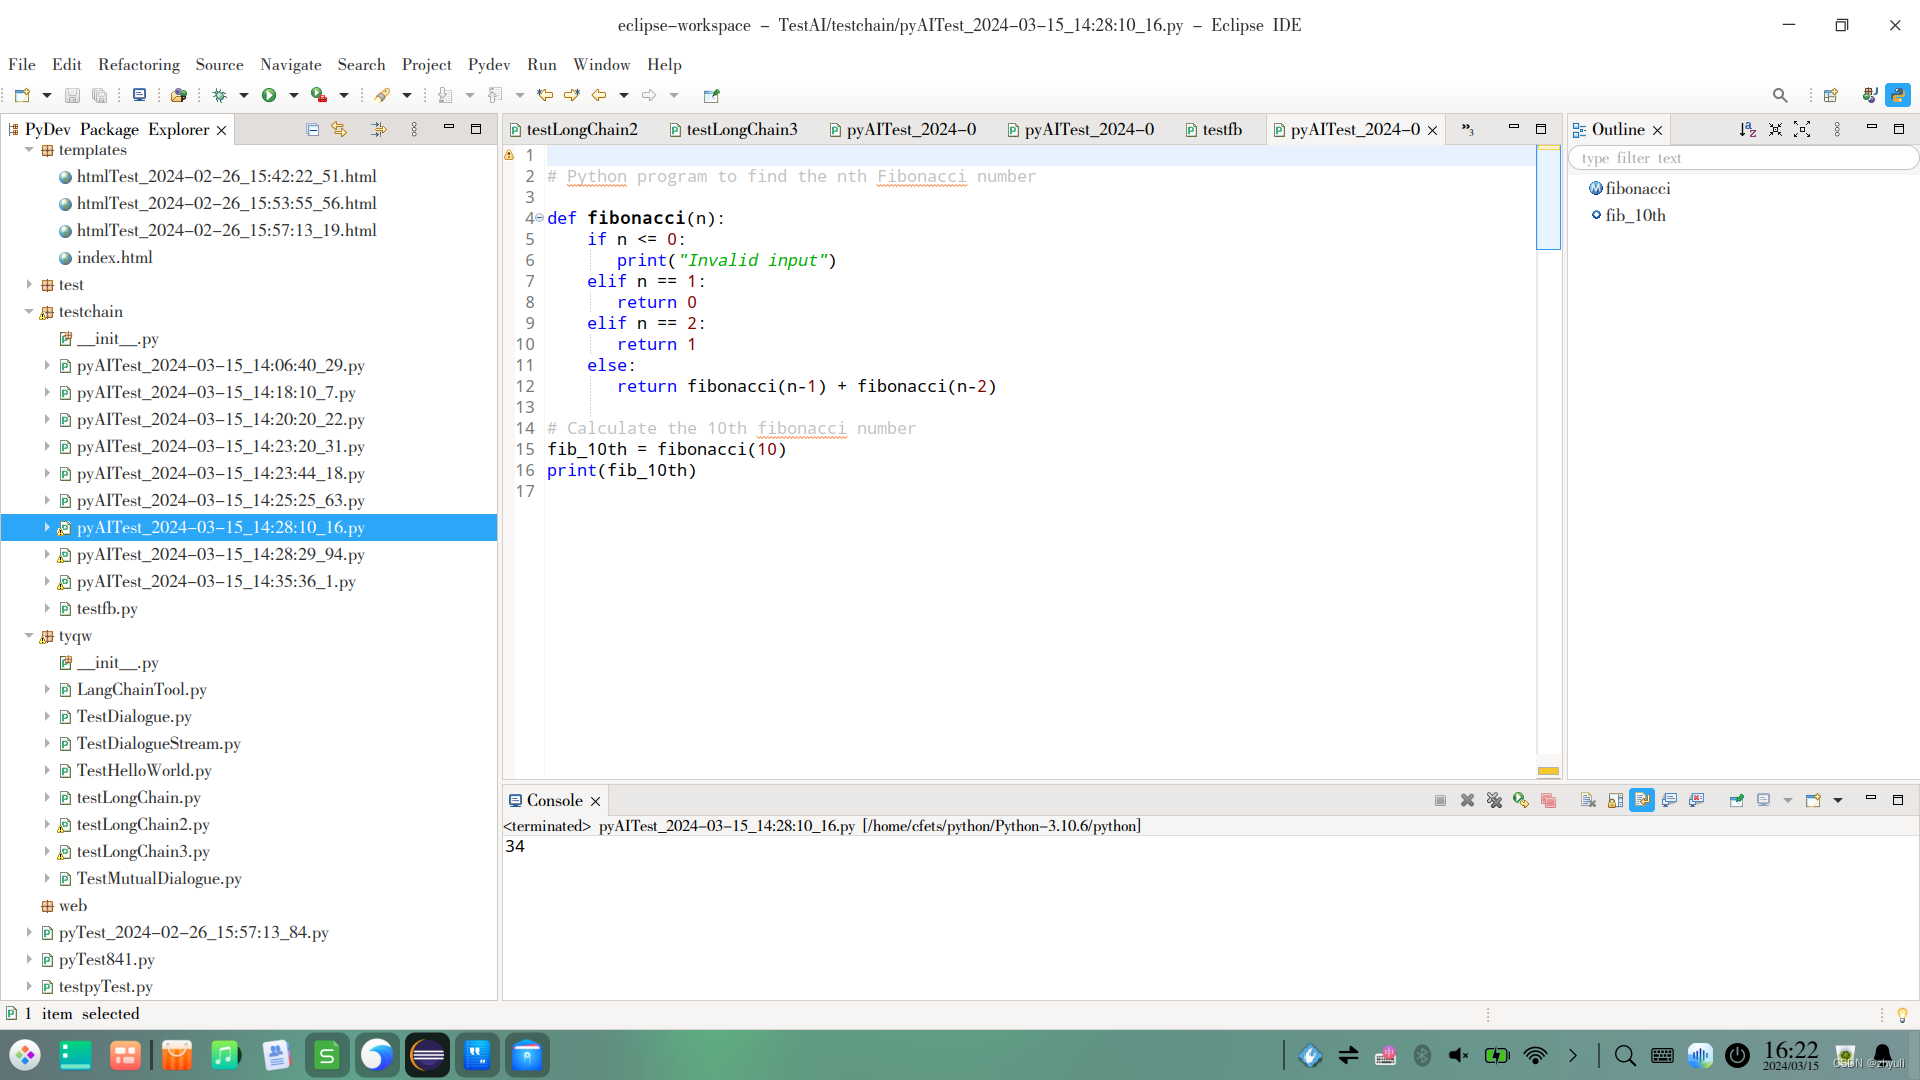Screen dimensions: 1920x1080
Task: Show hidden editor tabs list (»3)
Action: pos(1468,129)
